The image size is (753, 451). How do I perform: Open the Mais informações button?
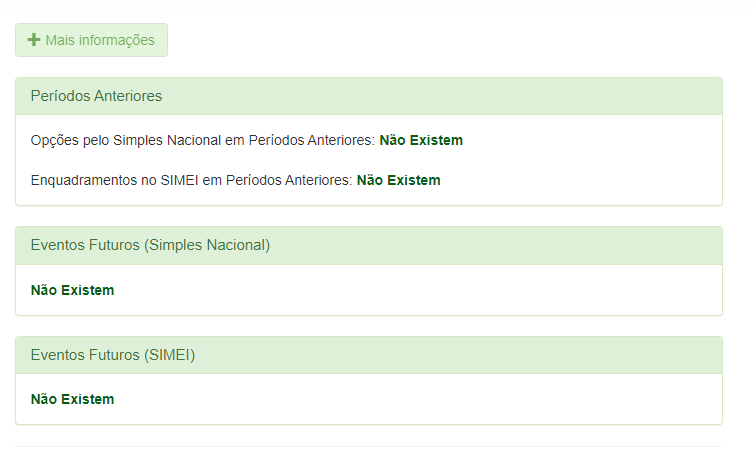tap(91, 40)
